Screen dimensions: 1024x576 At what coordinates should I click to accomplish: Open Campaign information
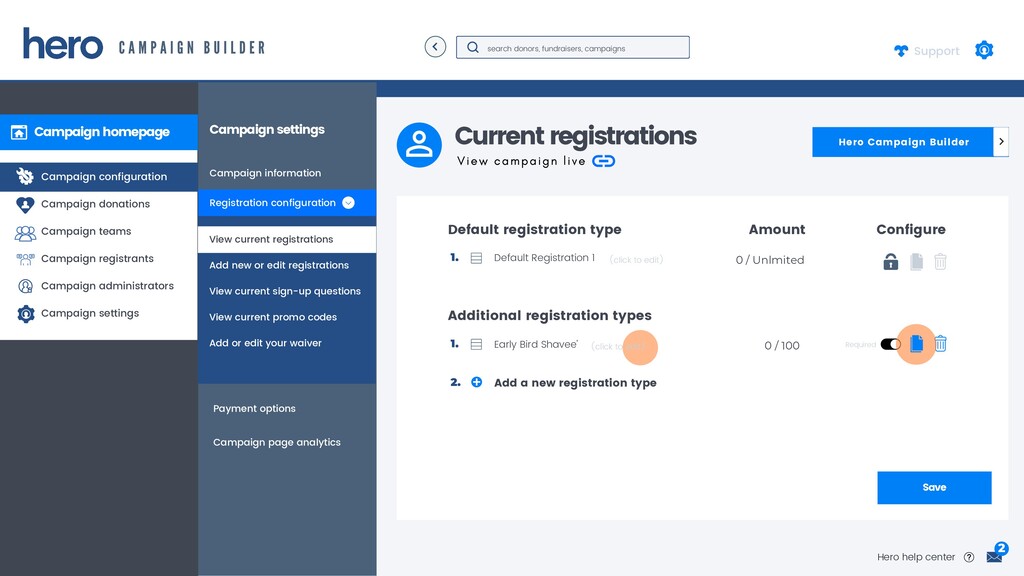[x=265, y=173]
